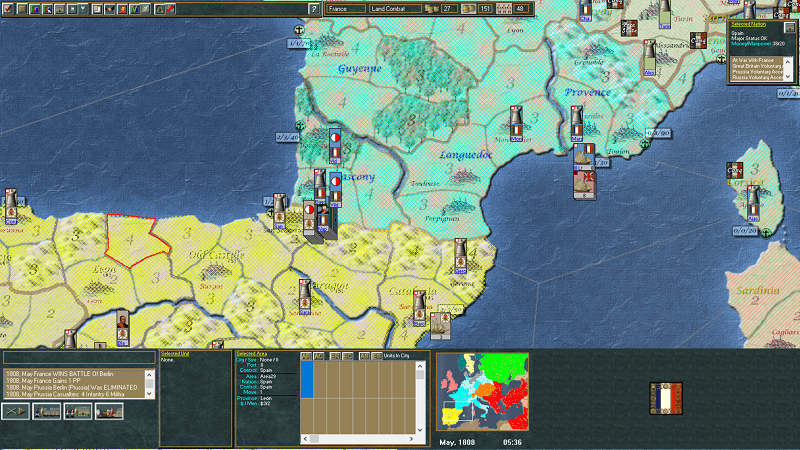Click the French flag emblem

tap(666, 398)
